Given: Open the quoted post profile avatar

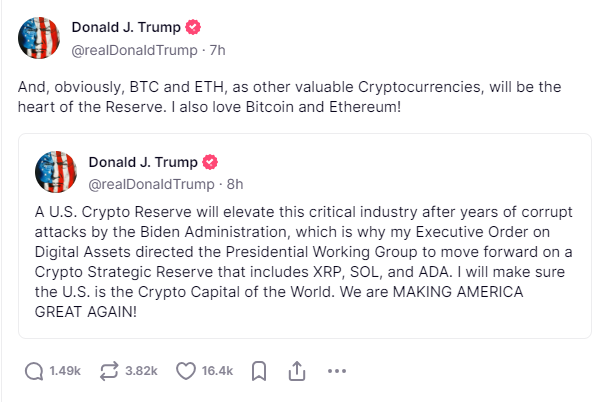Looking at the screenshot, I should [56, 172].
